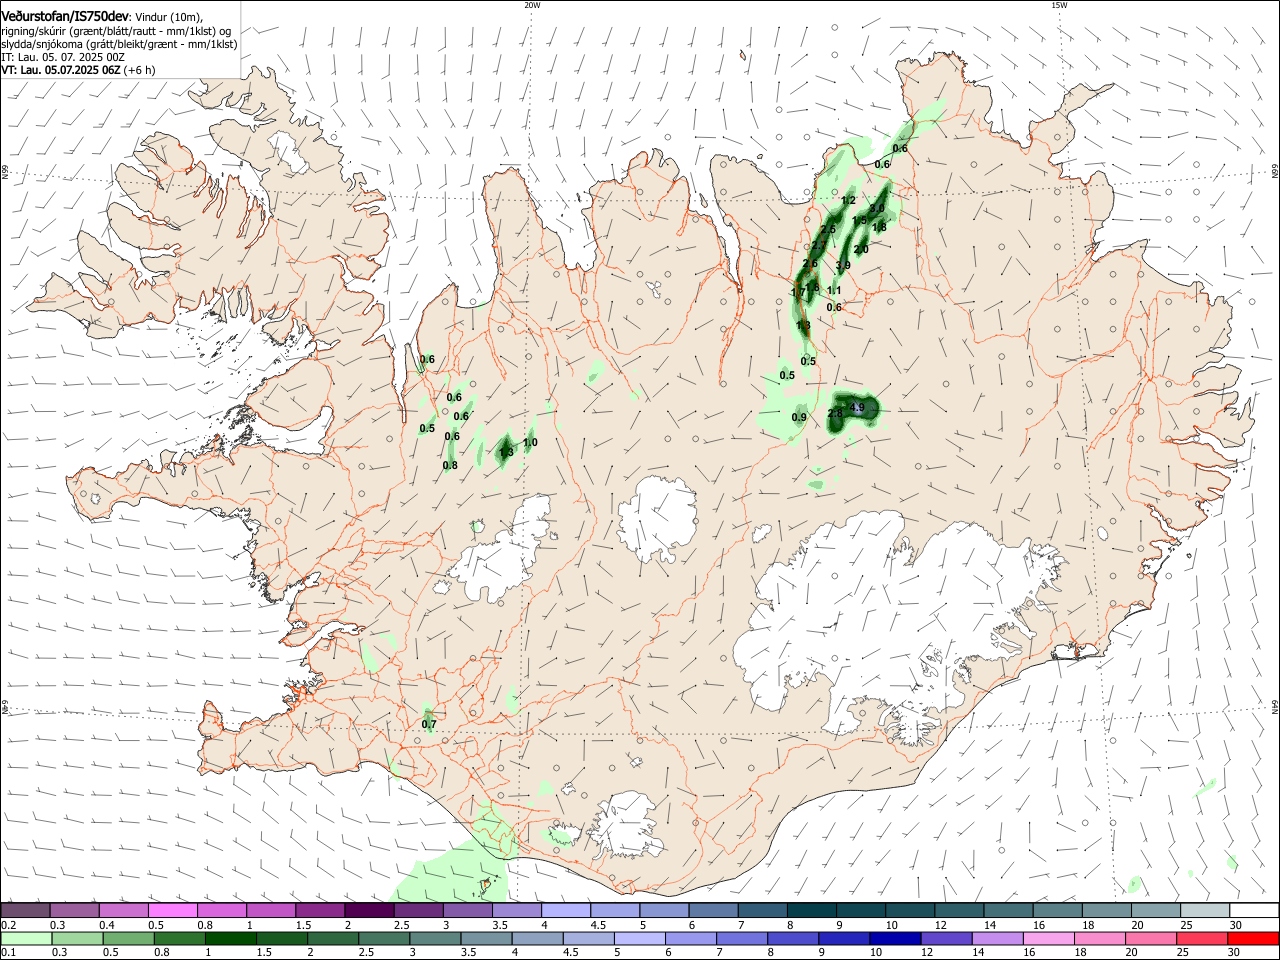Select the '2.0' precipitation value on the map
The image size is (1280, 960).
pos(861,249)
